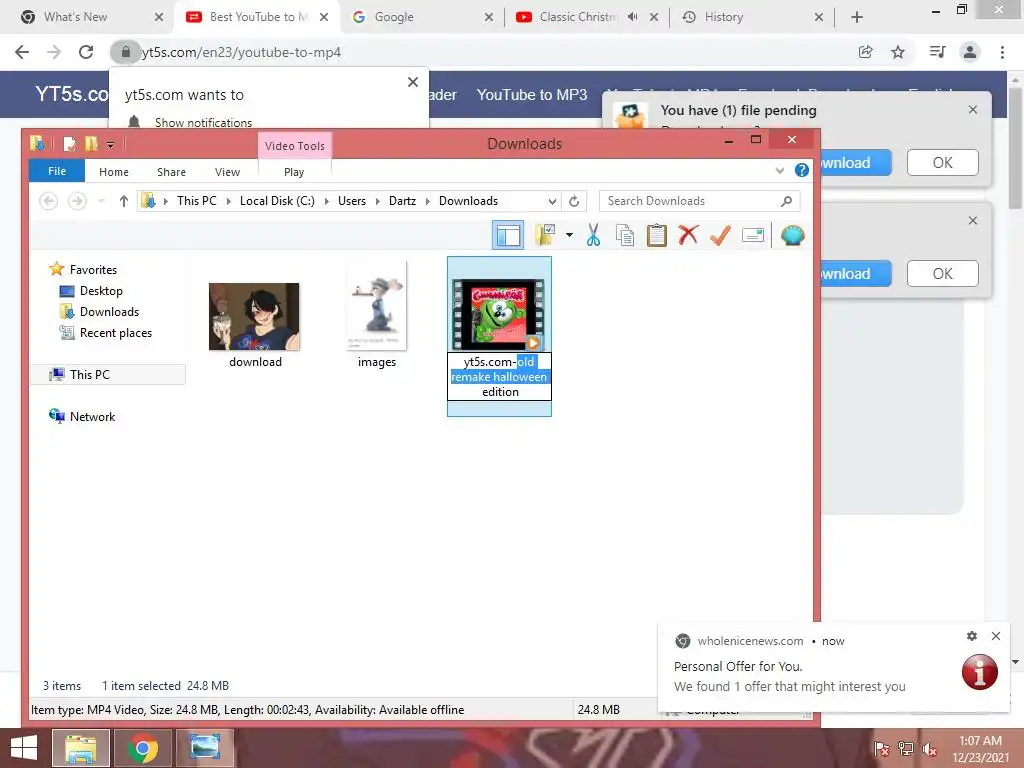Click Explorer Back navigation arrow
Image resolution: width=1024 pixels, height=768 pixels.
pyautogui.click(x=49, y=201)
